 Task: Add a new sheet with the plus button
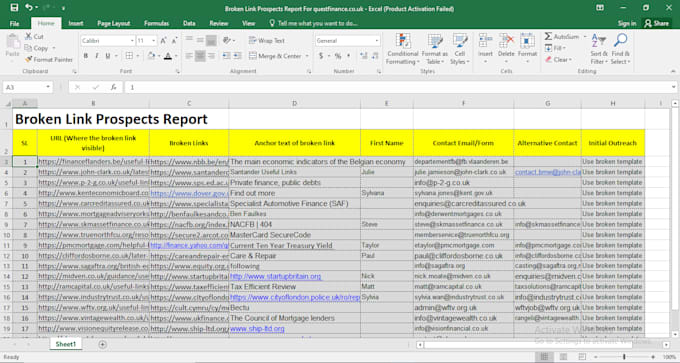102,344
